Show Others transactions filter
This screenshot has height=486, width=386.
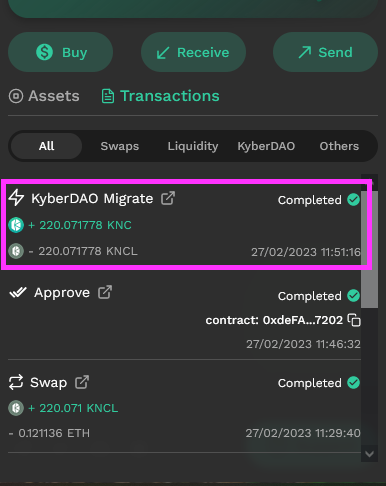(339, 146)
